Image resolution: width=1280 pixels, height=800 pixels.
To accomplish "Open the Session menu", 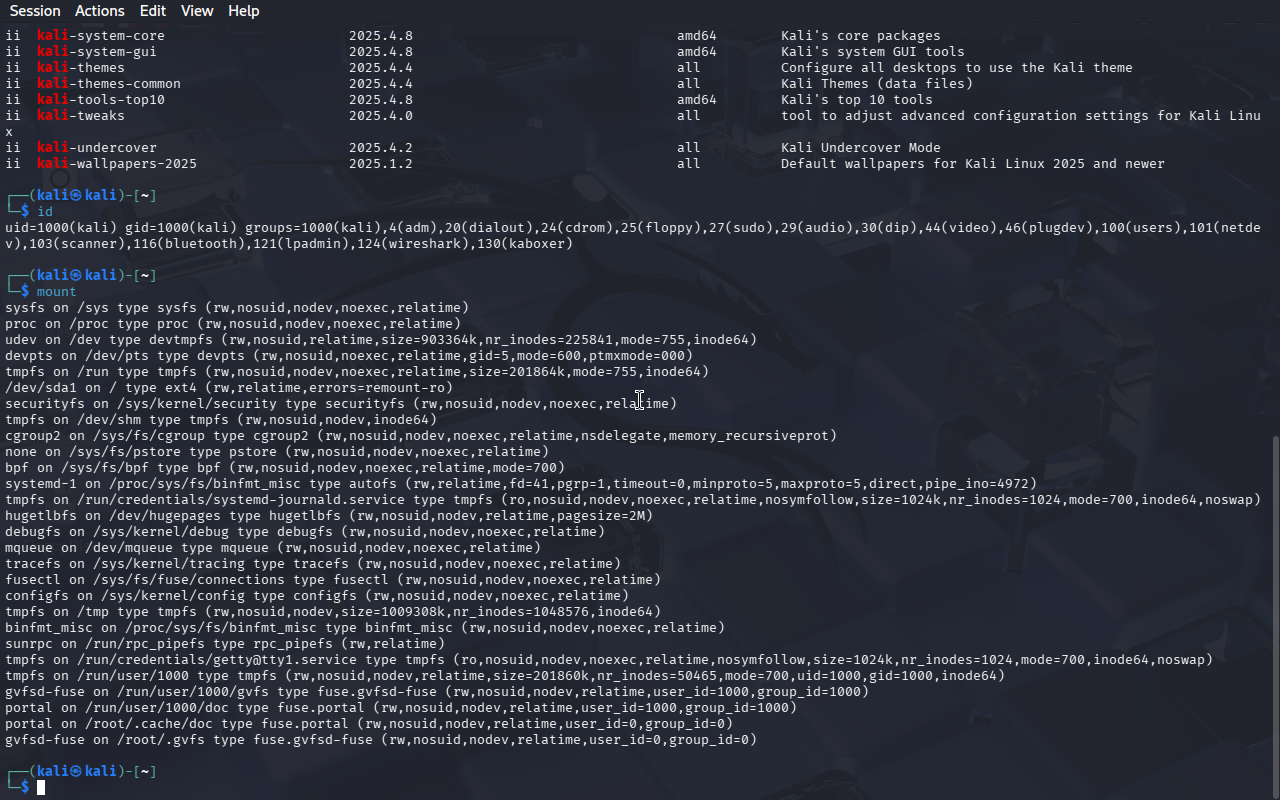I will [35, 11].
